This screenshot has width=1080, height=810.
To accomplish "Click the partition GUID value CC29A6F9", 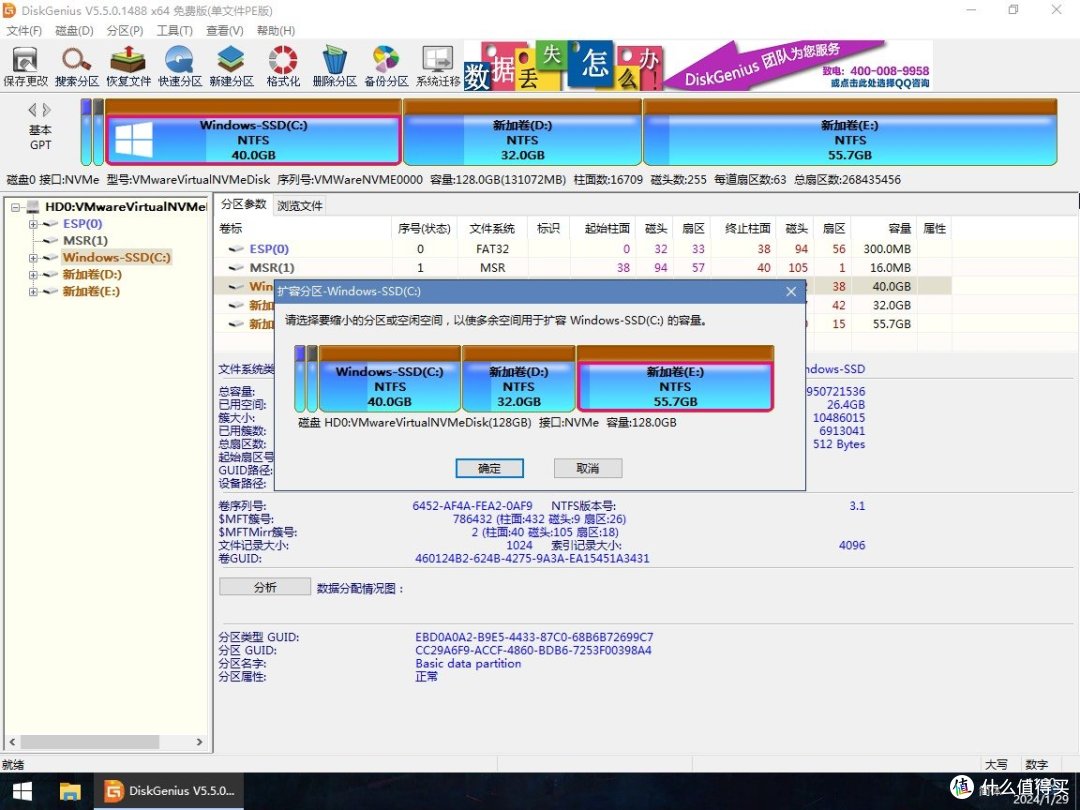I will (x=533, y=650).
